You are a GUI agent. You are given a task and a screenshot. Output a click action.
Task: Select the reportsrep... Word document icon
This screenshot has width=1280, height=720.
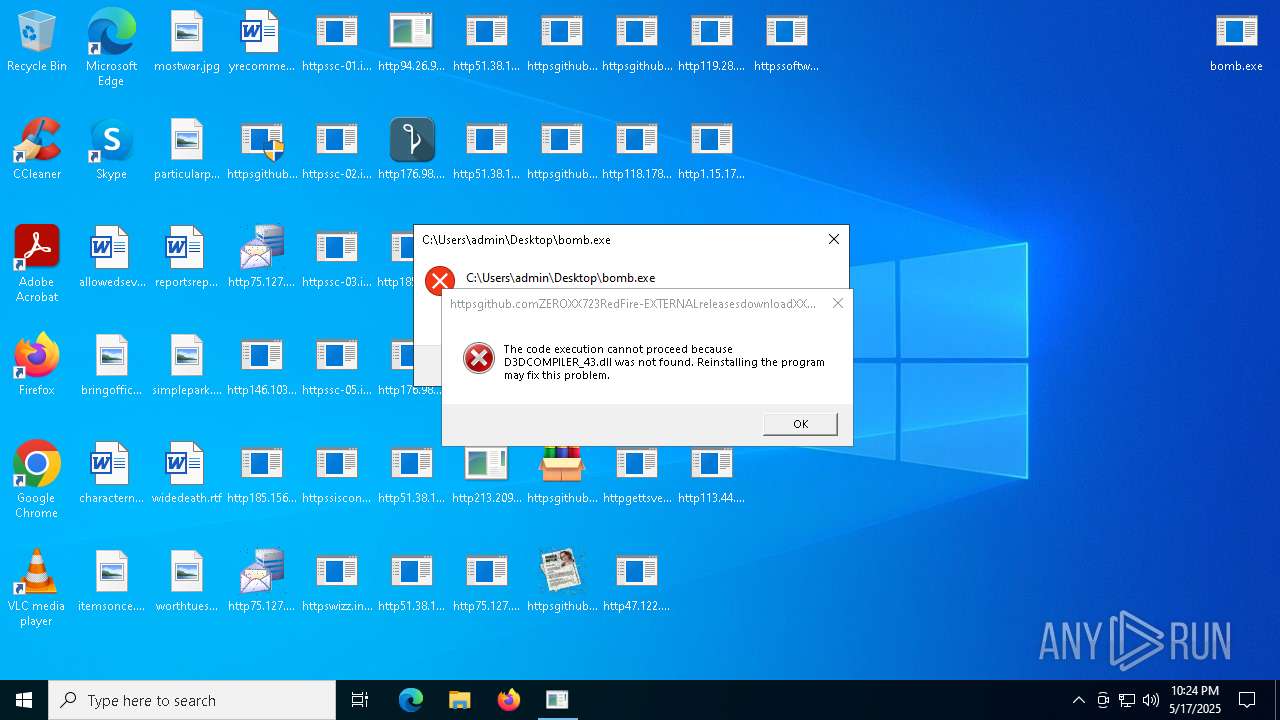(187, 258)
